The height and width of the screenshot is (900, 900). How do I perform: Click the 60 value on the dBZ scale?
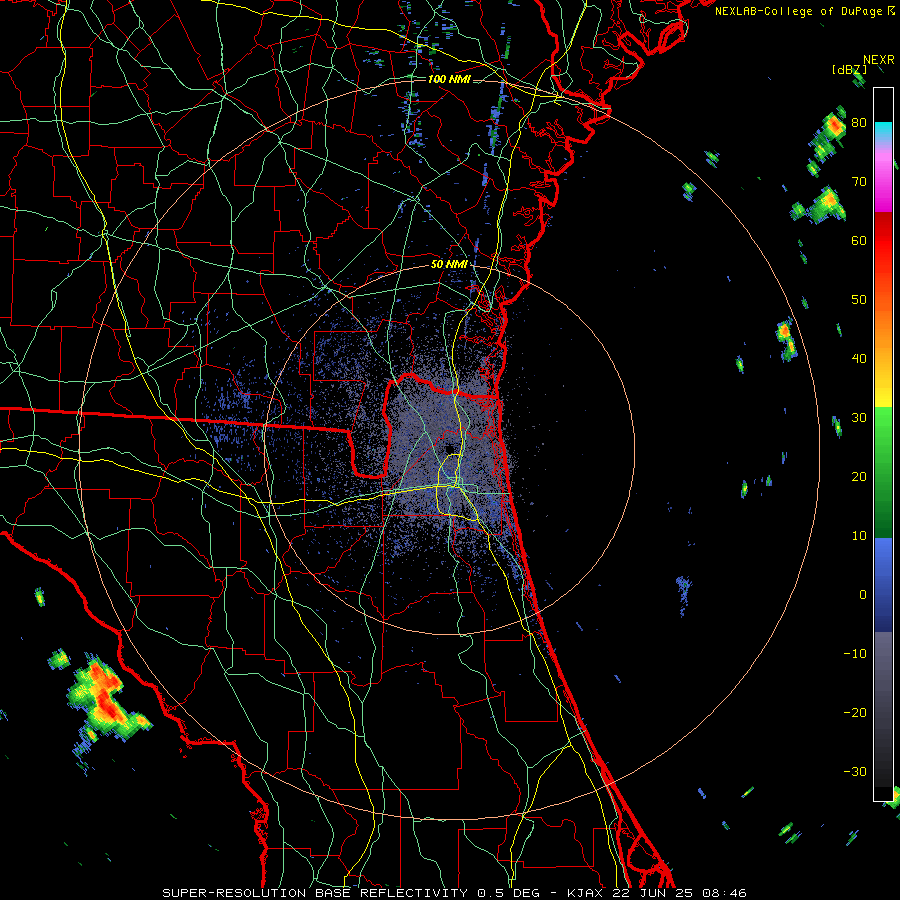point(859,240)
